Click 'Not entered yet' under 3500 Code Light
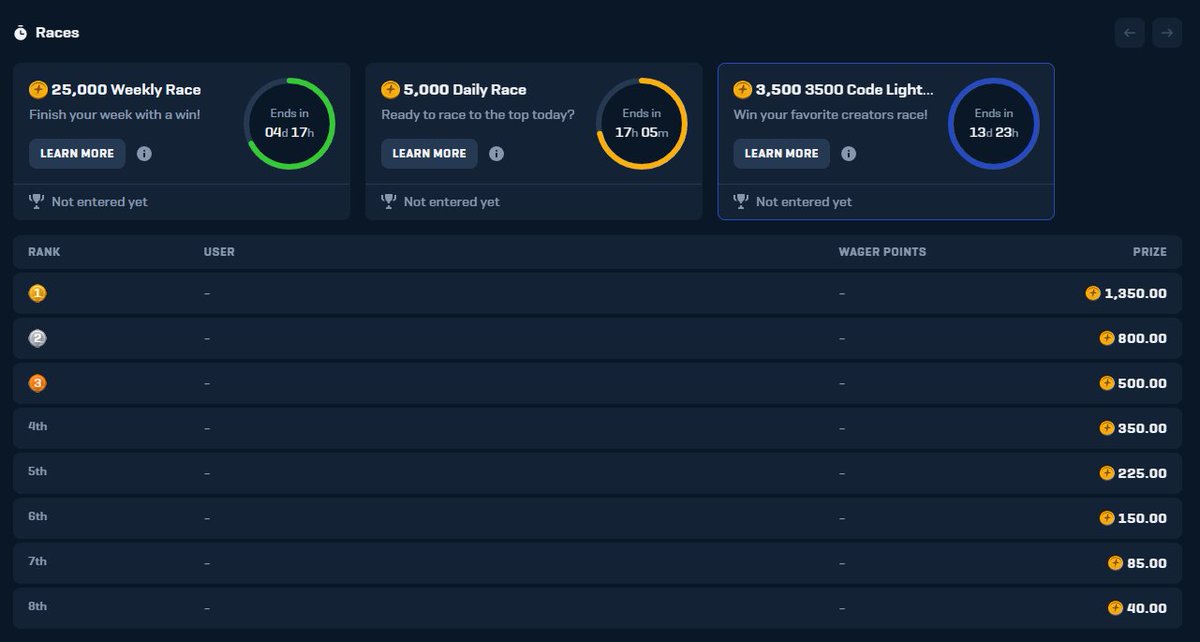The width and height of the screenshot is (1200, 642). [x=804, y=202]
